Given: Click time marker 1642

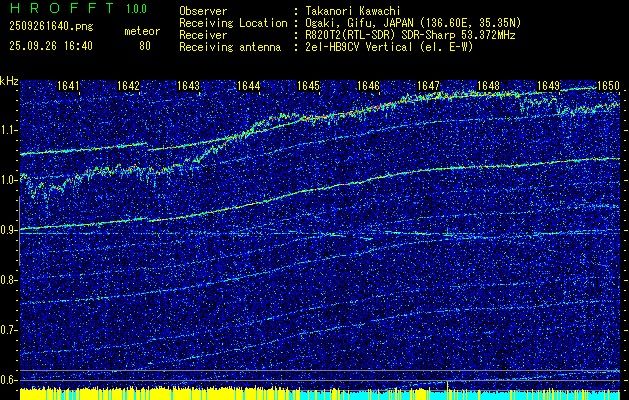Looking at the screenshot, I should (x=128, y=86).
